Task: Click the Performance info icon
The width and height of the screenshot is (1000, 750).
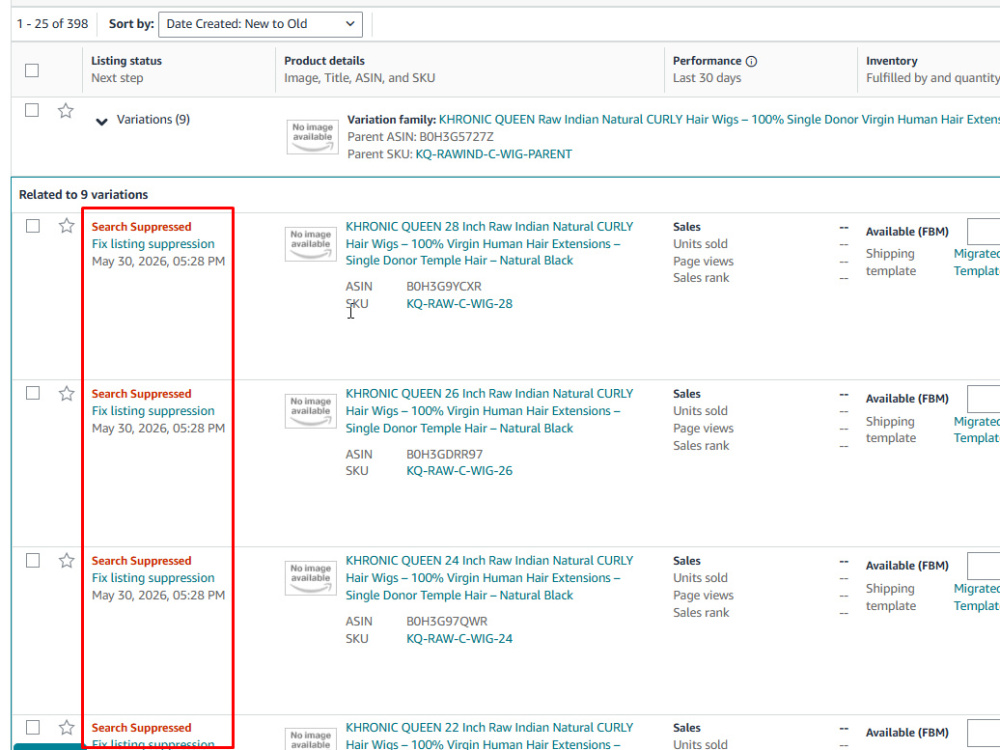Action: click(751, 61)
